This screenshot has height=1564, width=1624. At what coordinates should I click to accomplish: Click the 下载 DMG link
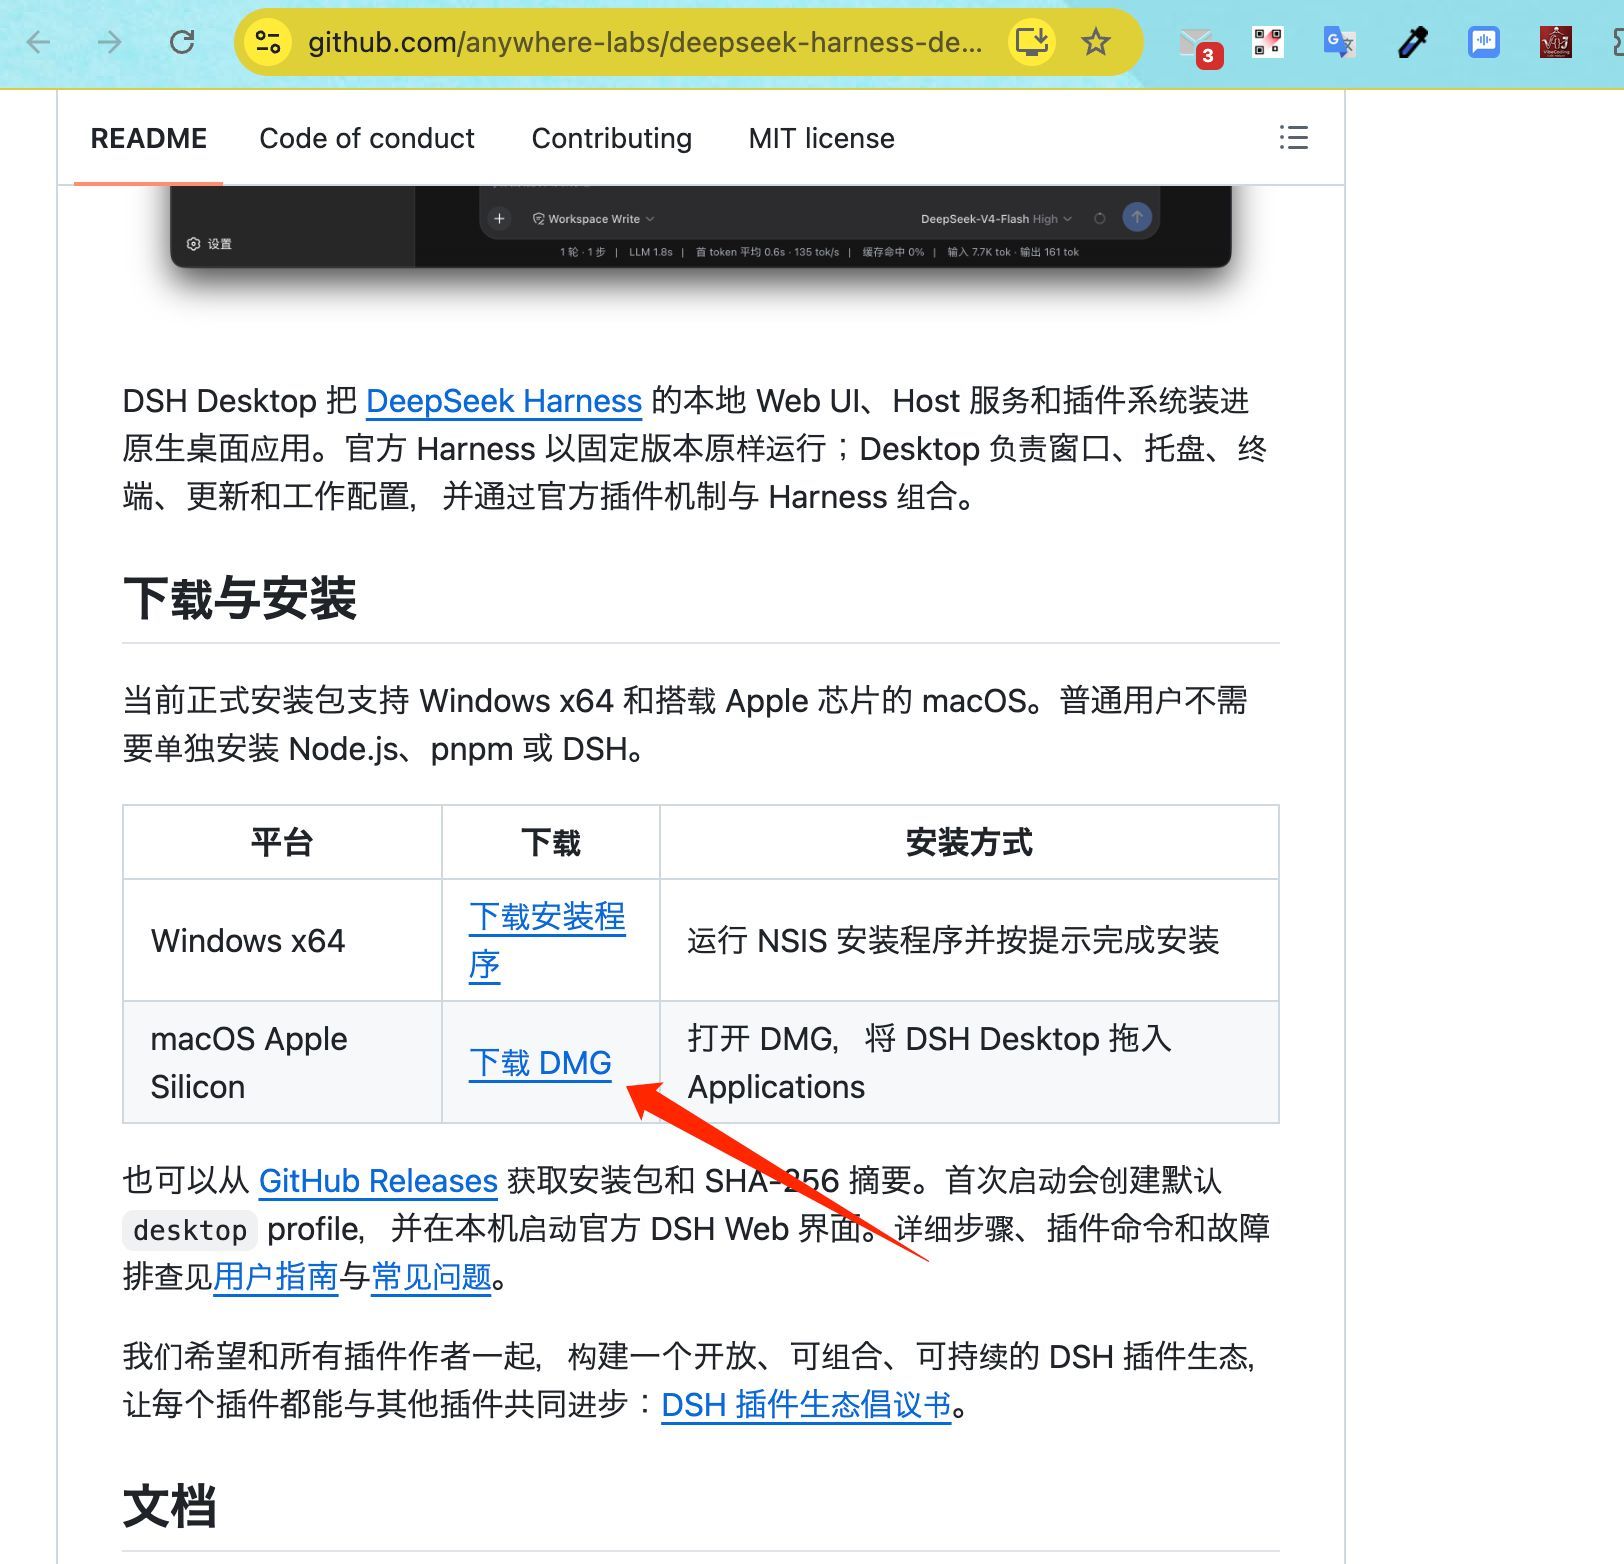click(540, 1062)
